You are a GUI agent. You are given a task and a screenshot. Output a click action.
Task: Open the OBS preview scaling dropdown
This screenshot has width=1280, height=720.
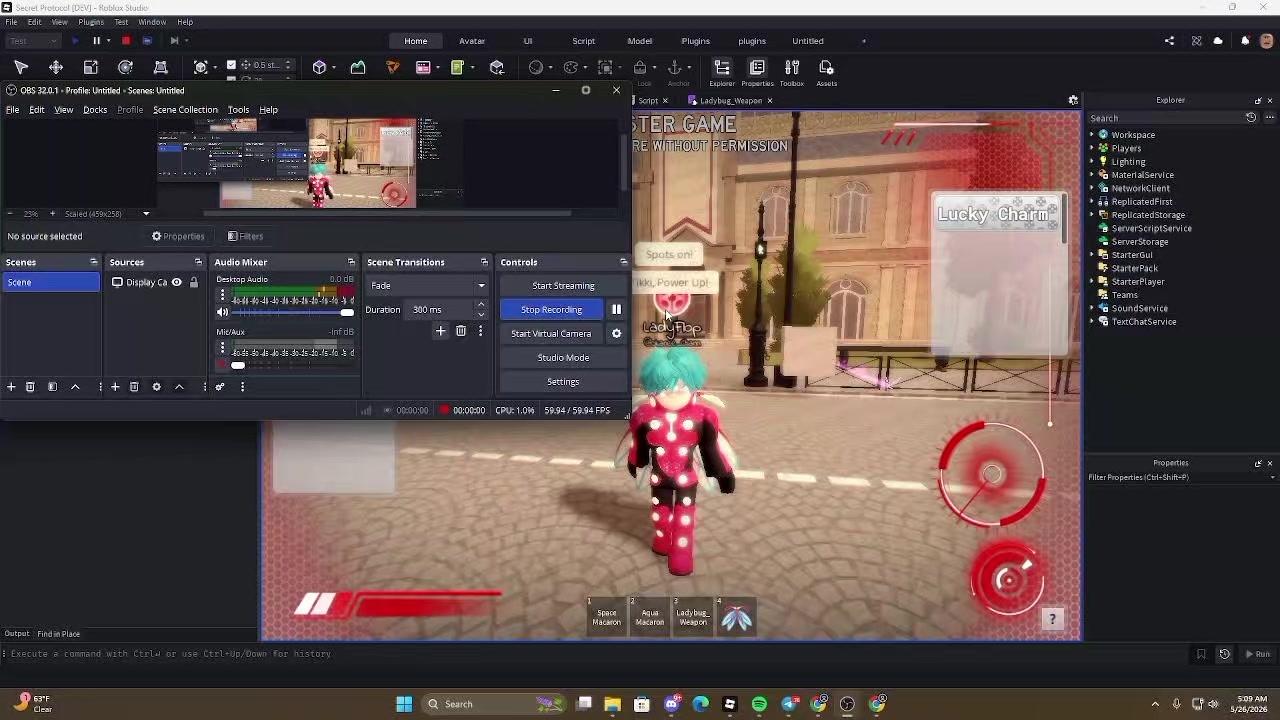(145, 214)
